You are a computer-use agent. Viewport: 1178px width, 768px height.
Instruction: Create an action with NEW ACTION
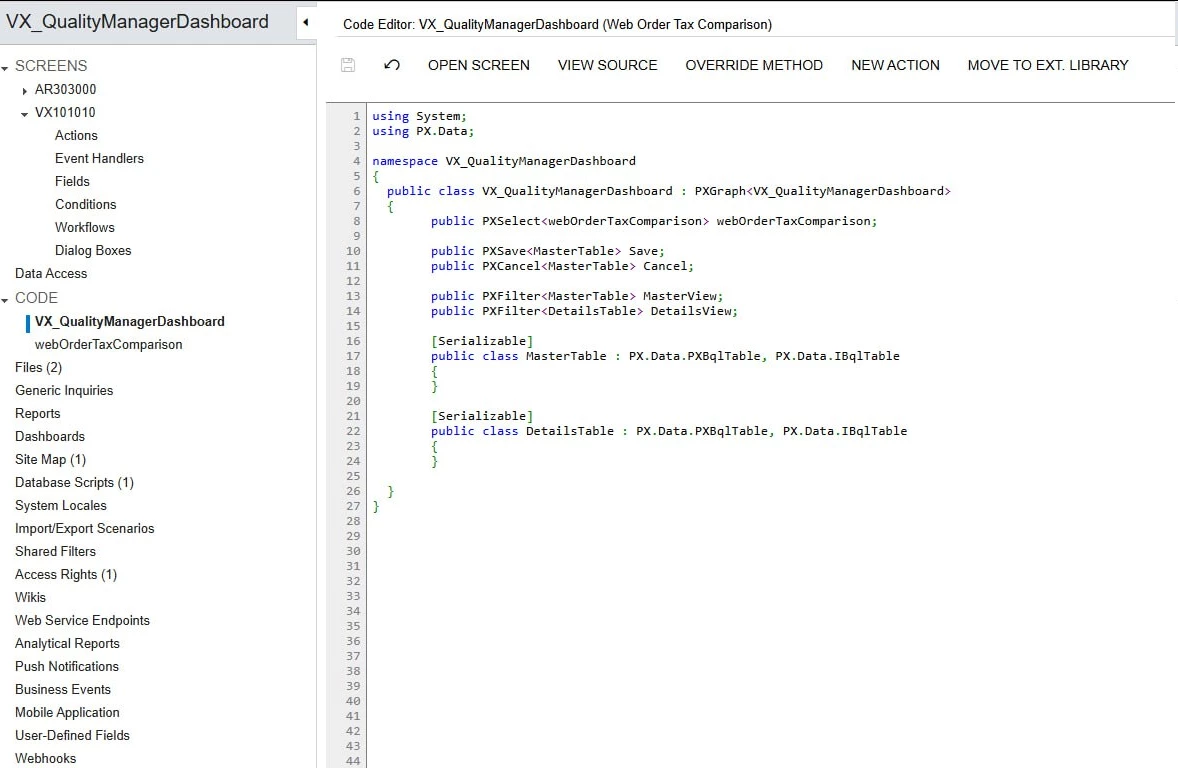894,65
